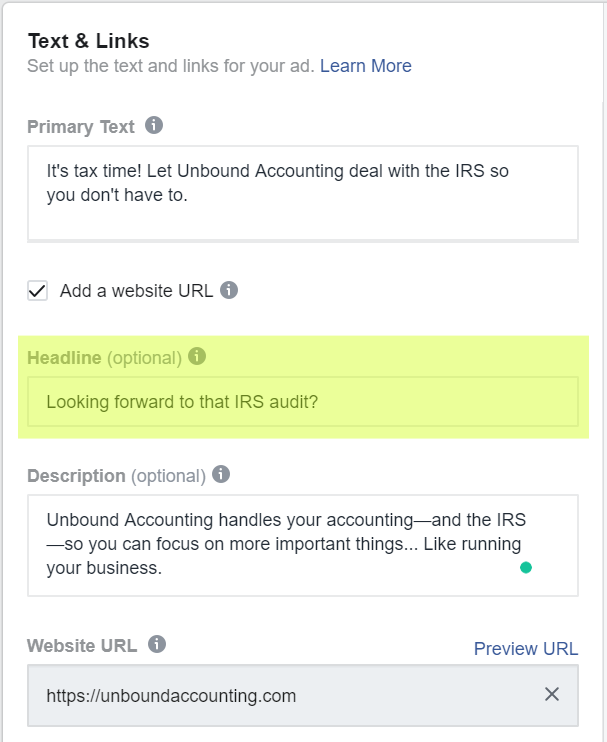Show the info tooltip for Description
Viewport: 607px width, 742px height.
click(221, 474)
